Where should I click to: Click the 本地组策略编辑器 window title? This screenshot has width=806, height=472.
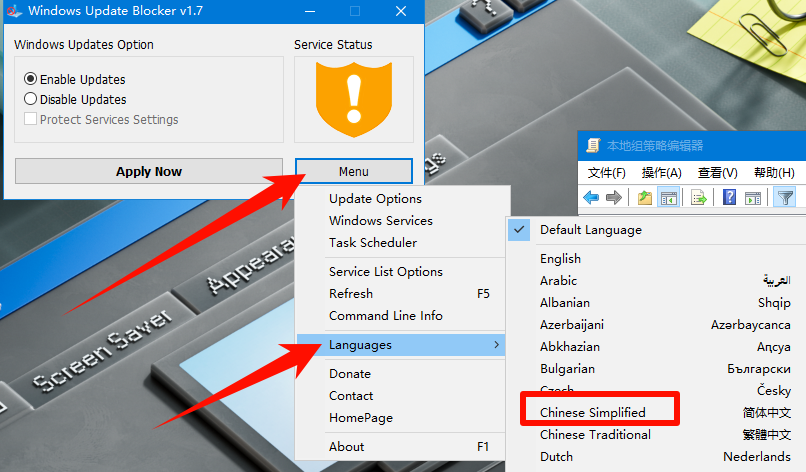(655, 146)
